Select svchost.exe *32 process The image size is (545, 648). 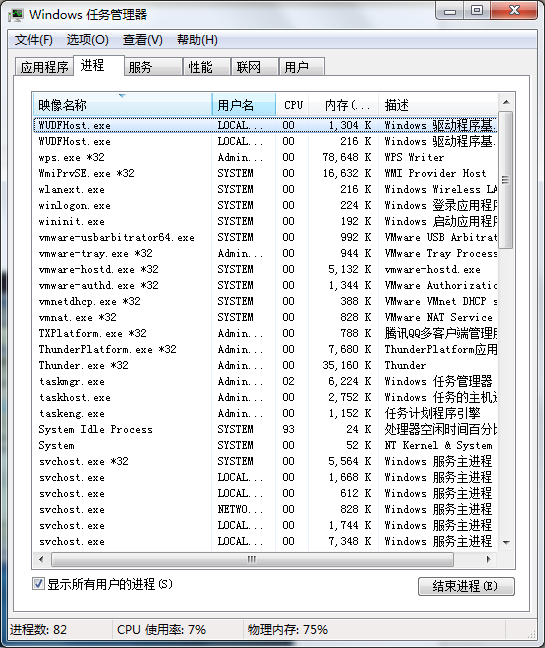point(265,461)
